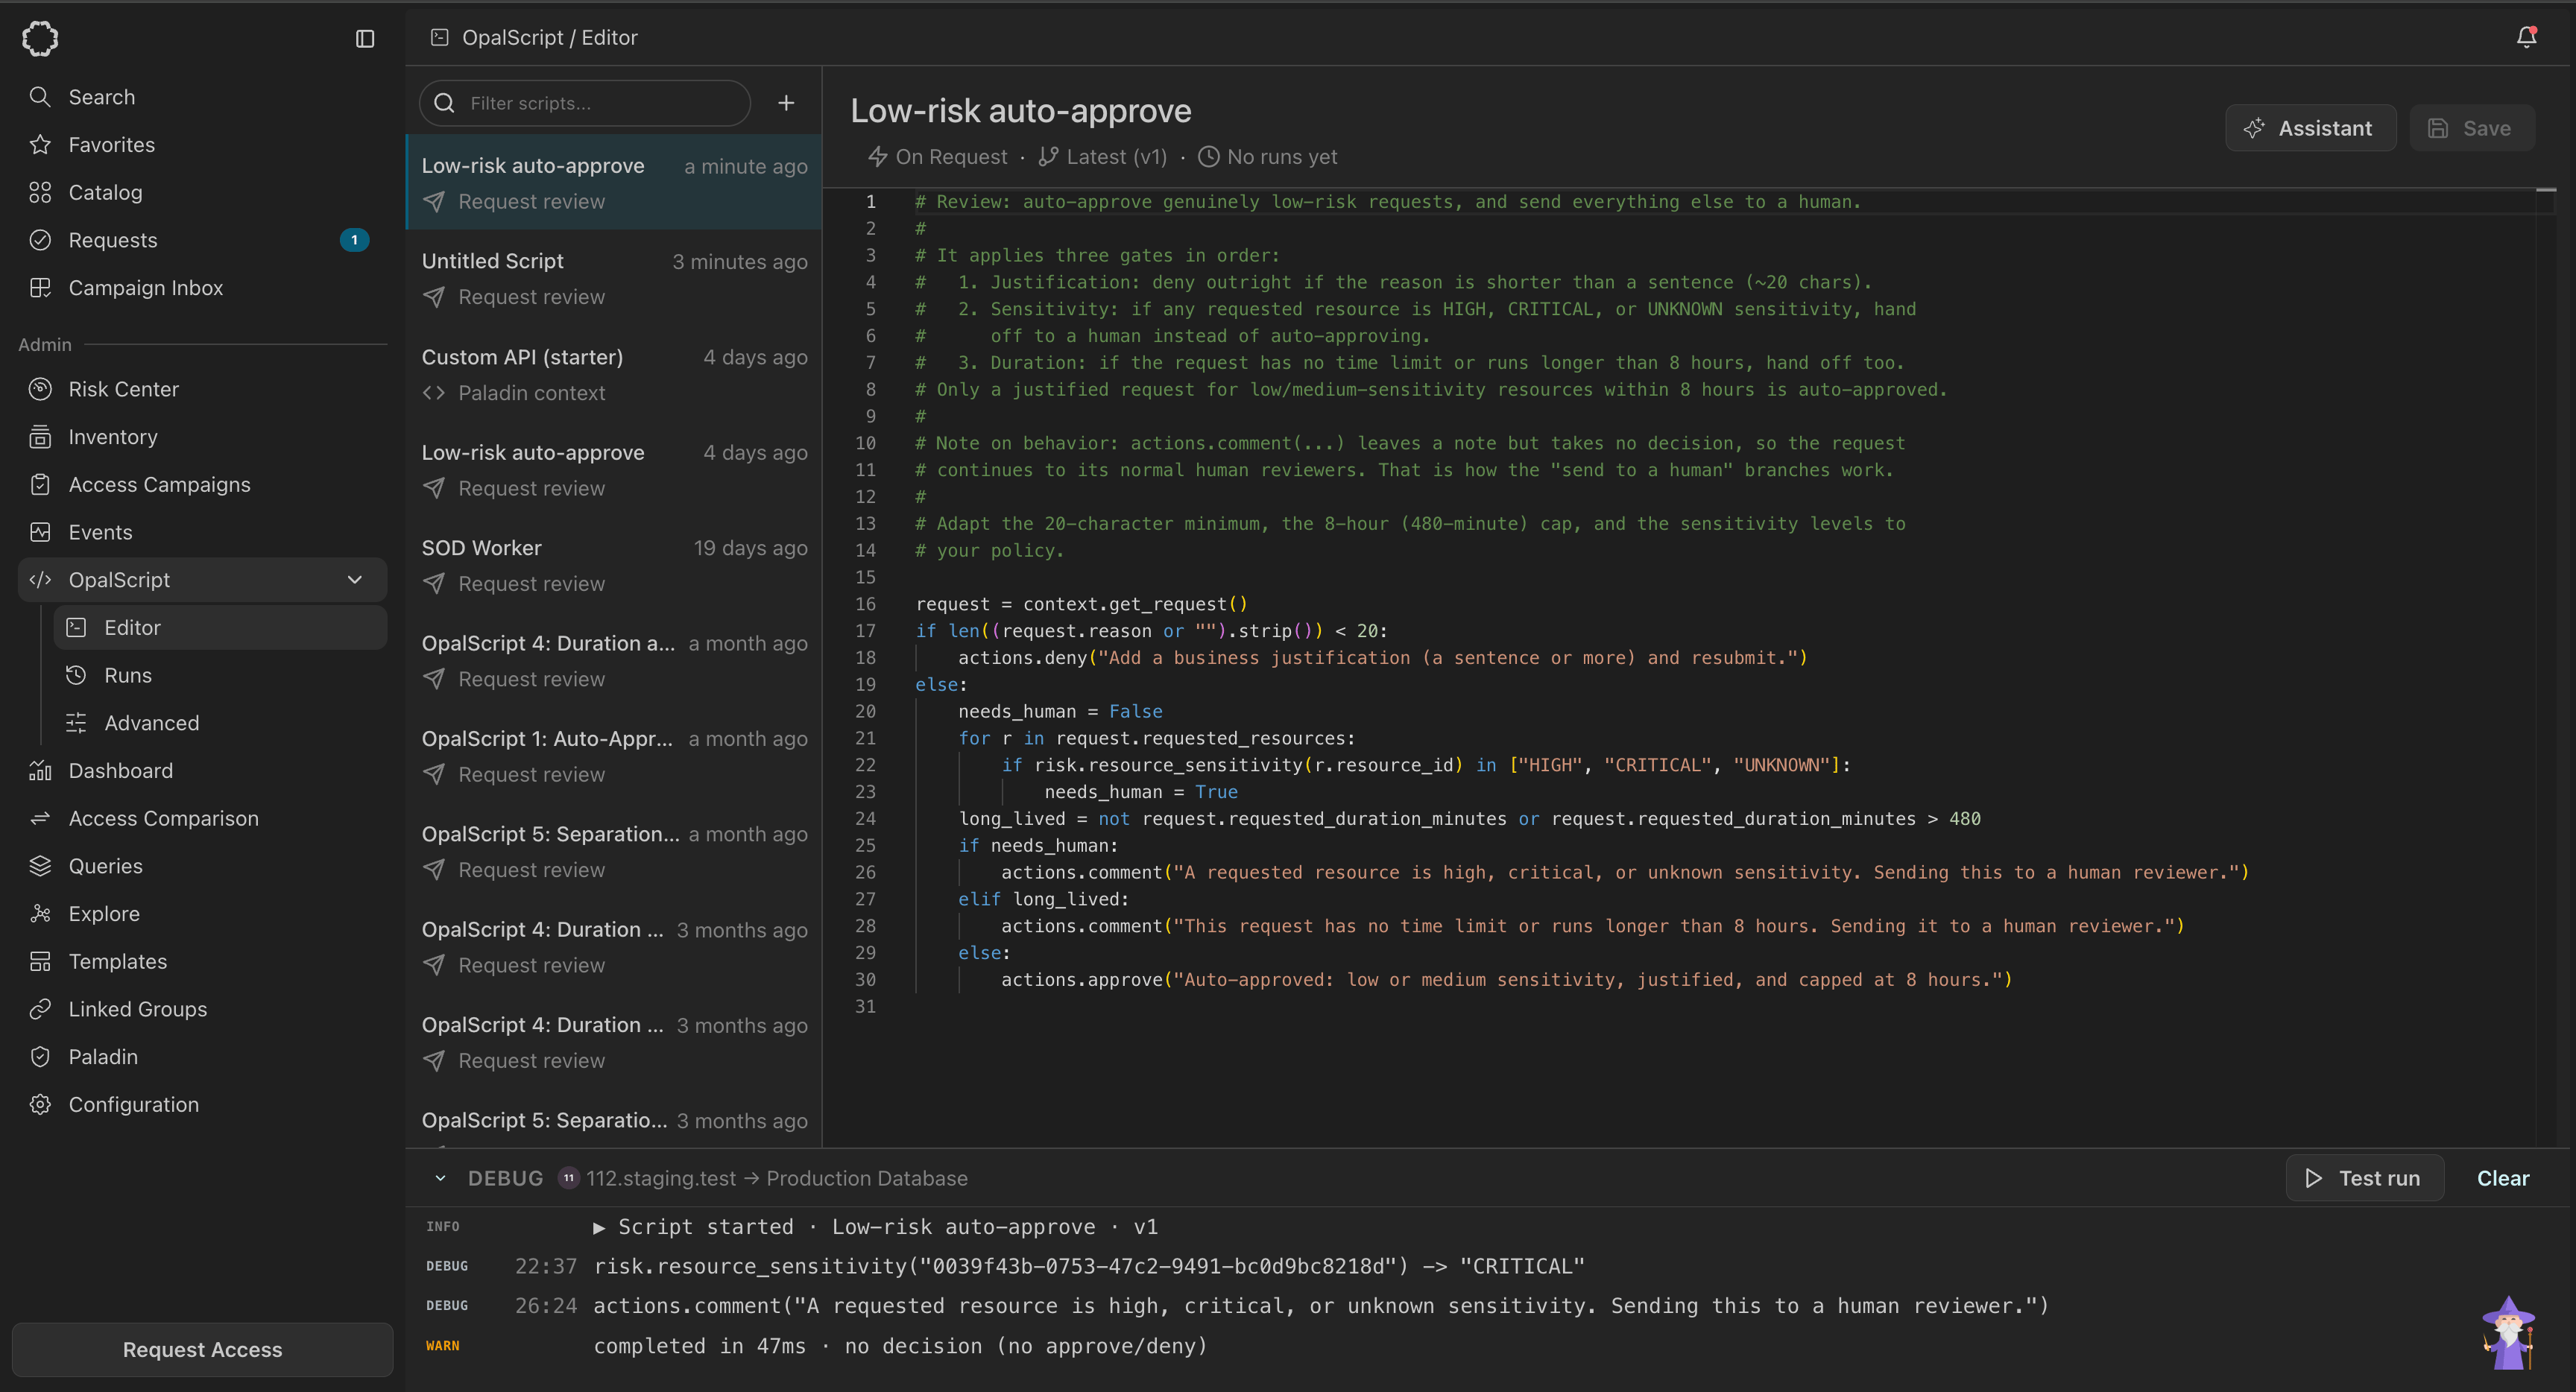Click the Latest (v1) version label
The width and height of the screenshot is (2576, 1392).
click(x=1103, y=157)
